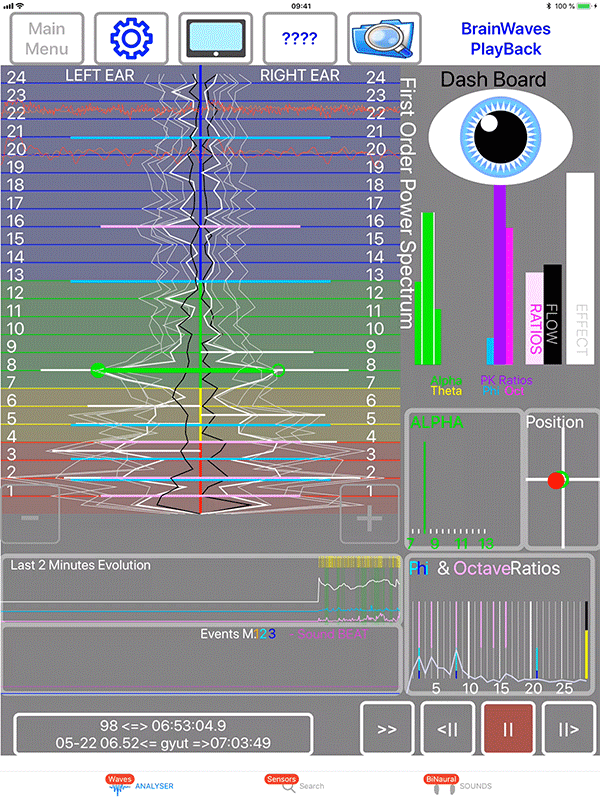600x800 pixels.
Task: Tap the RATIOS pink bar
Action: coord(534,318)
